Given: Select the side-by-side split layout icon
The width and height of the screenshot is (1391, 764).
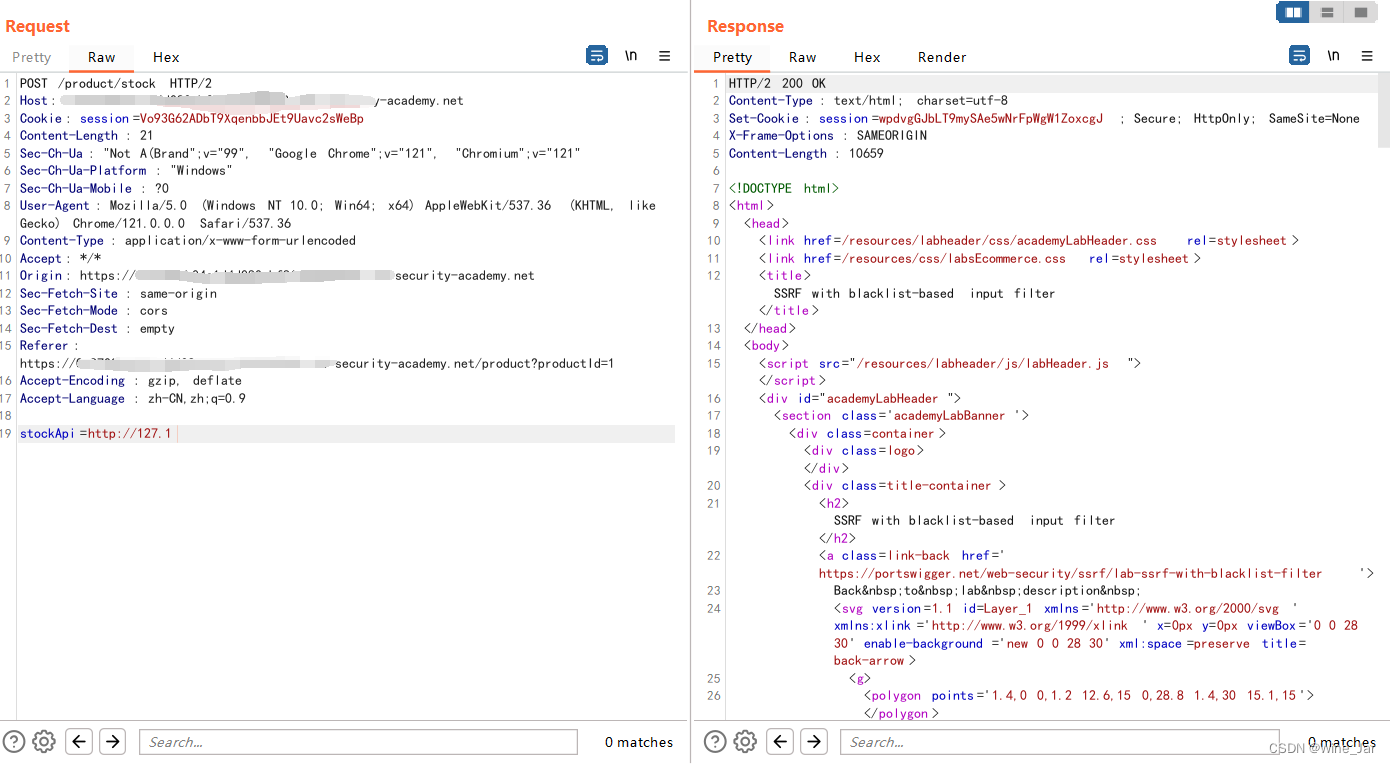Looking at the screenshot, I should [1293, 12].
